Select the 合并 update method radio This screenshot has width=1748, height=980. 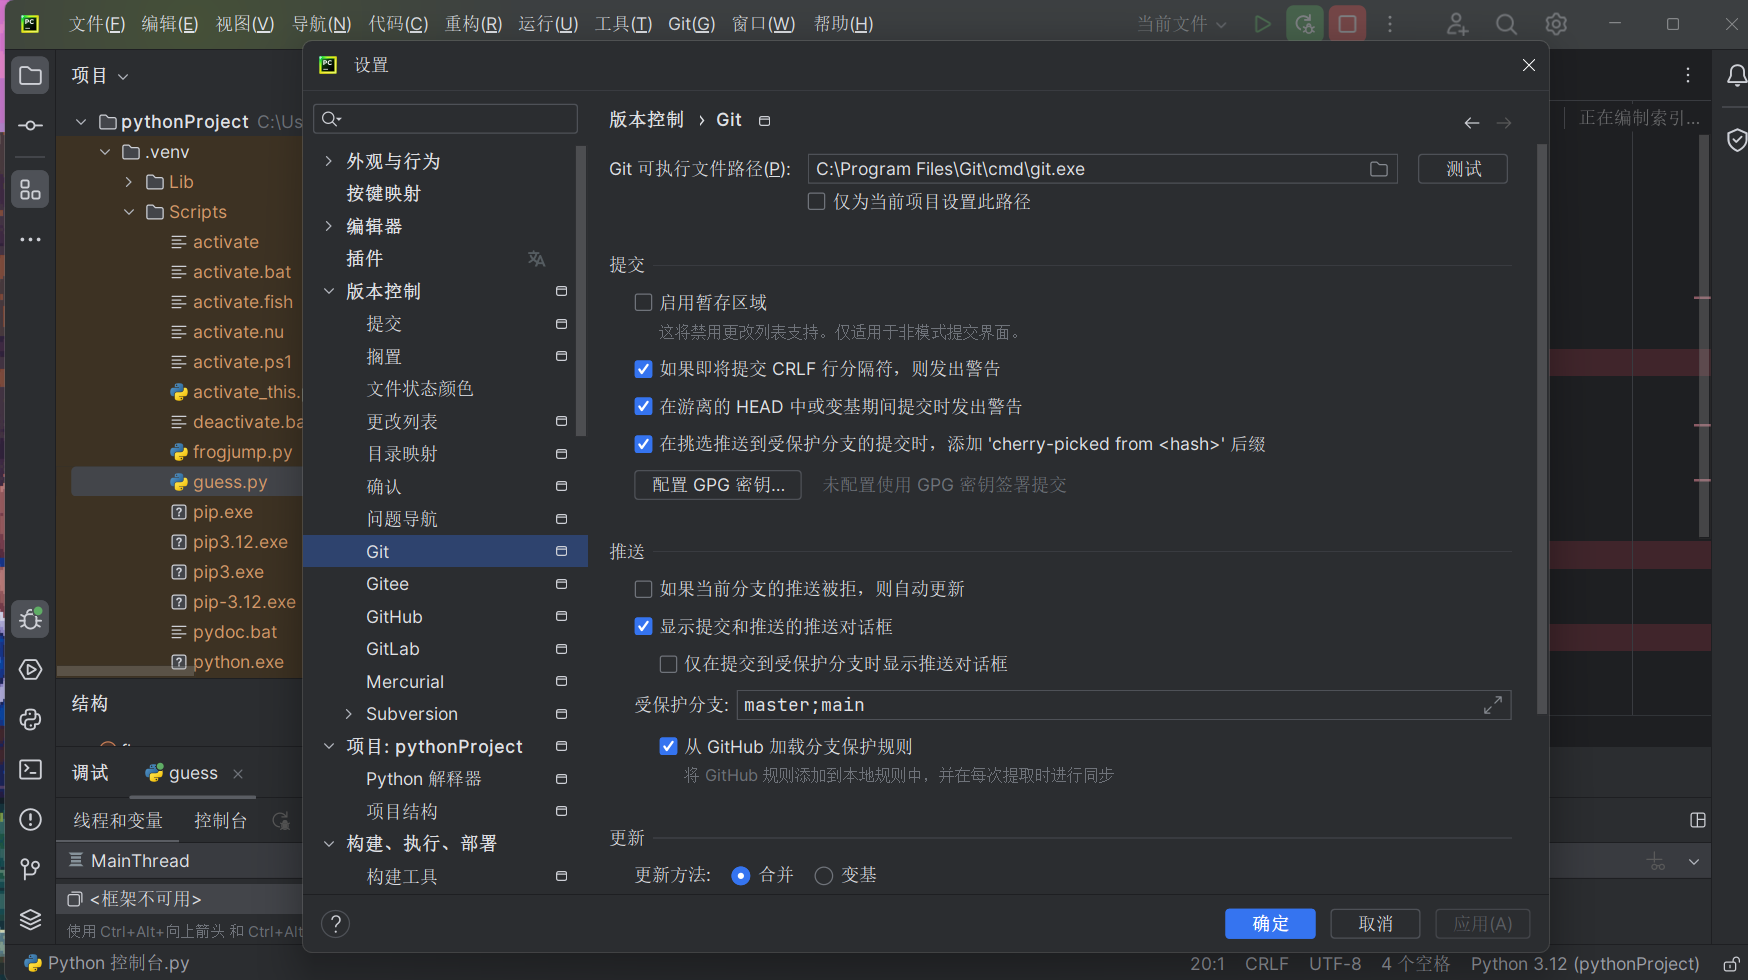(741, 876)
